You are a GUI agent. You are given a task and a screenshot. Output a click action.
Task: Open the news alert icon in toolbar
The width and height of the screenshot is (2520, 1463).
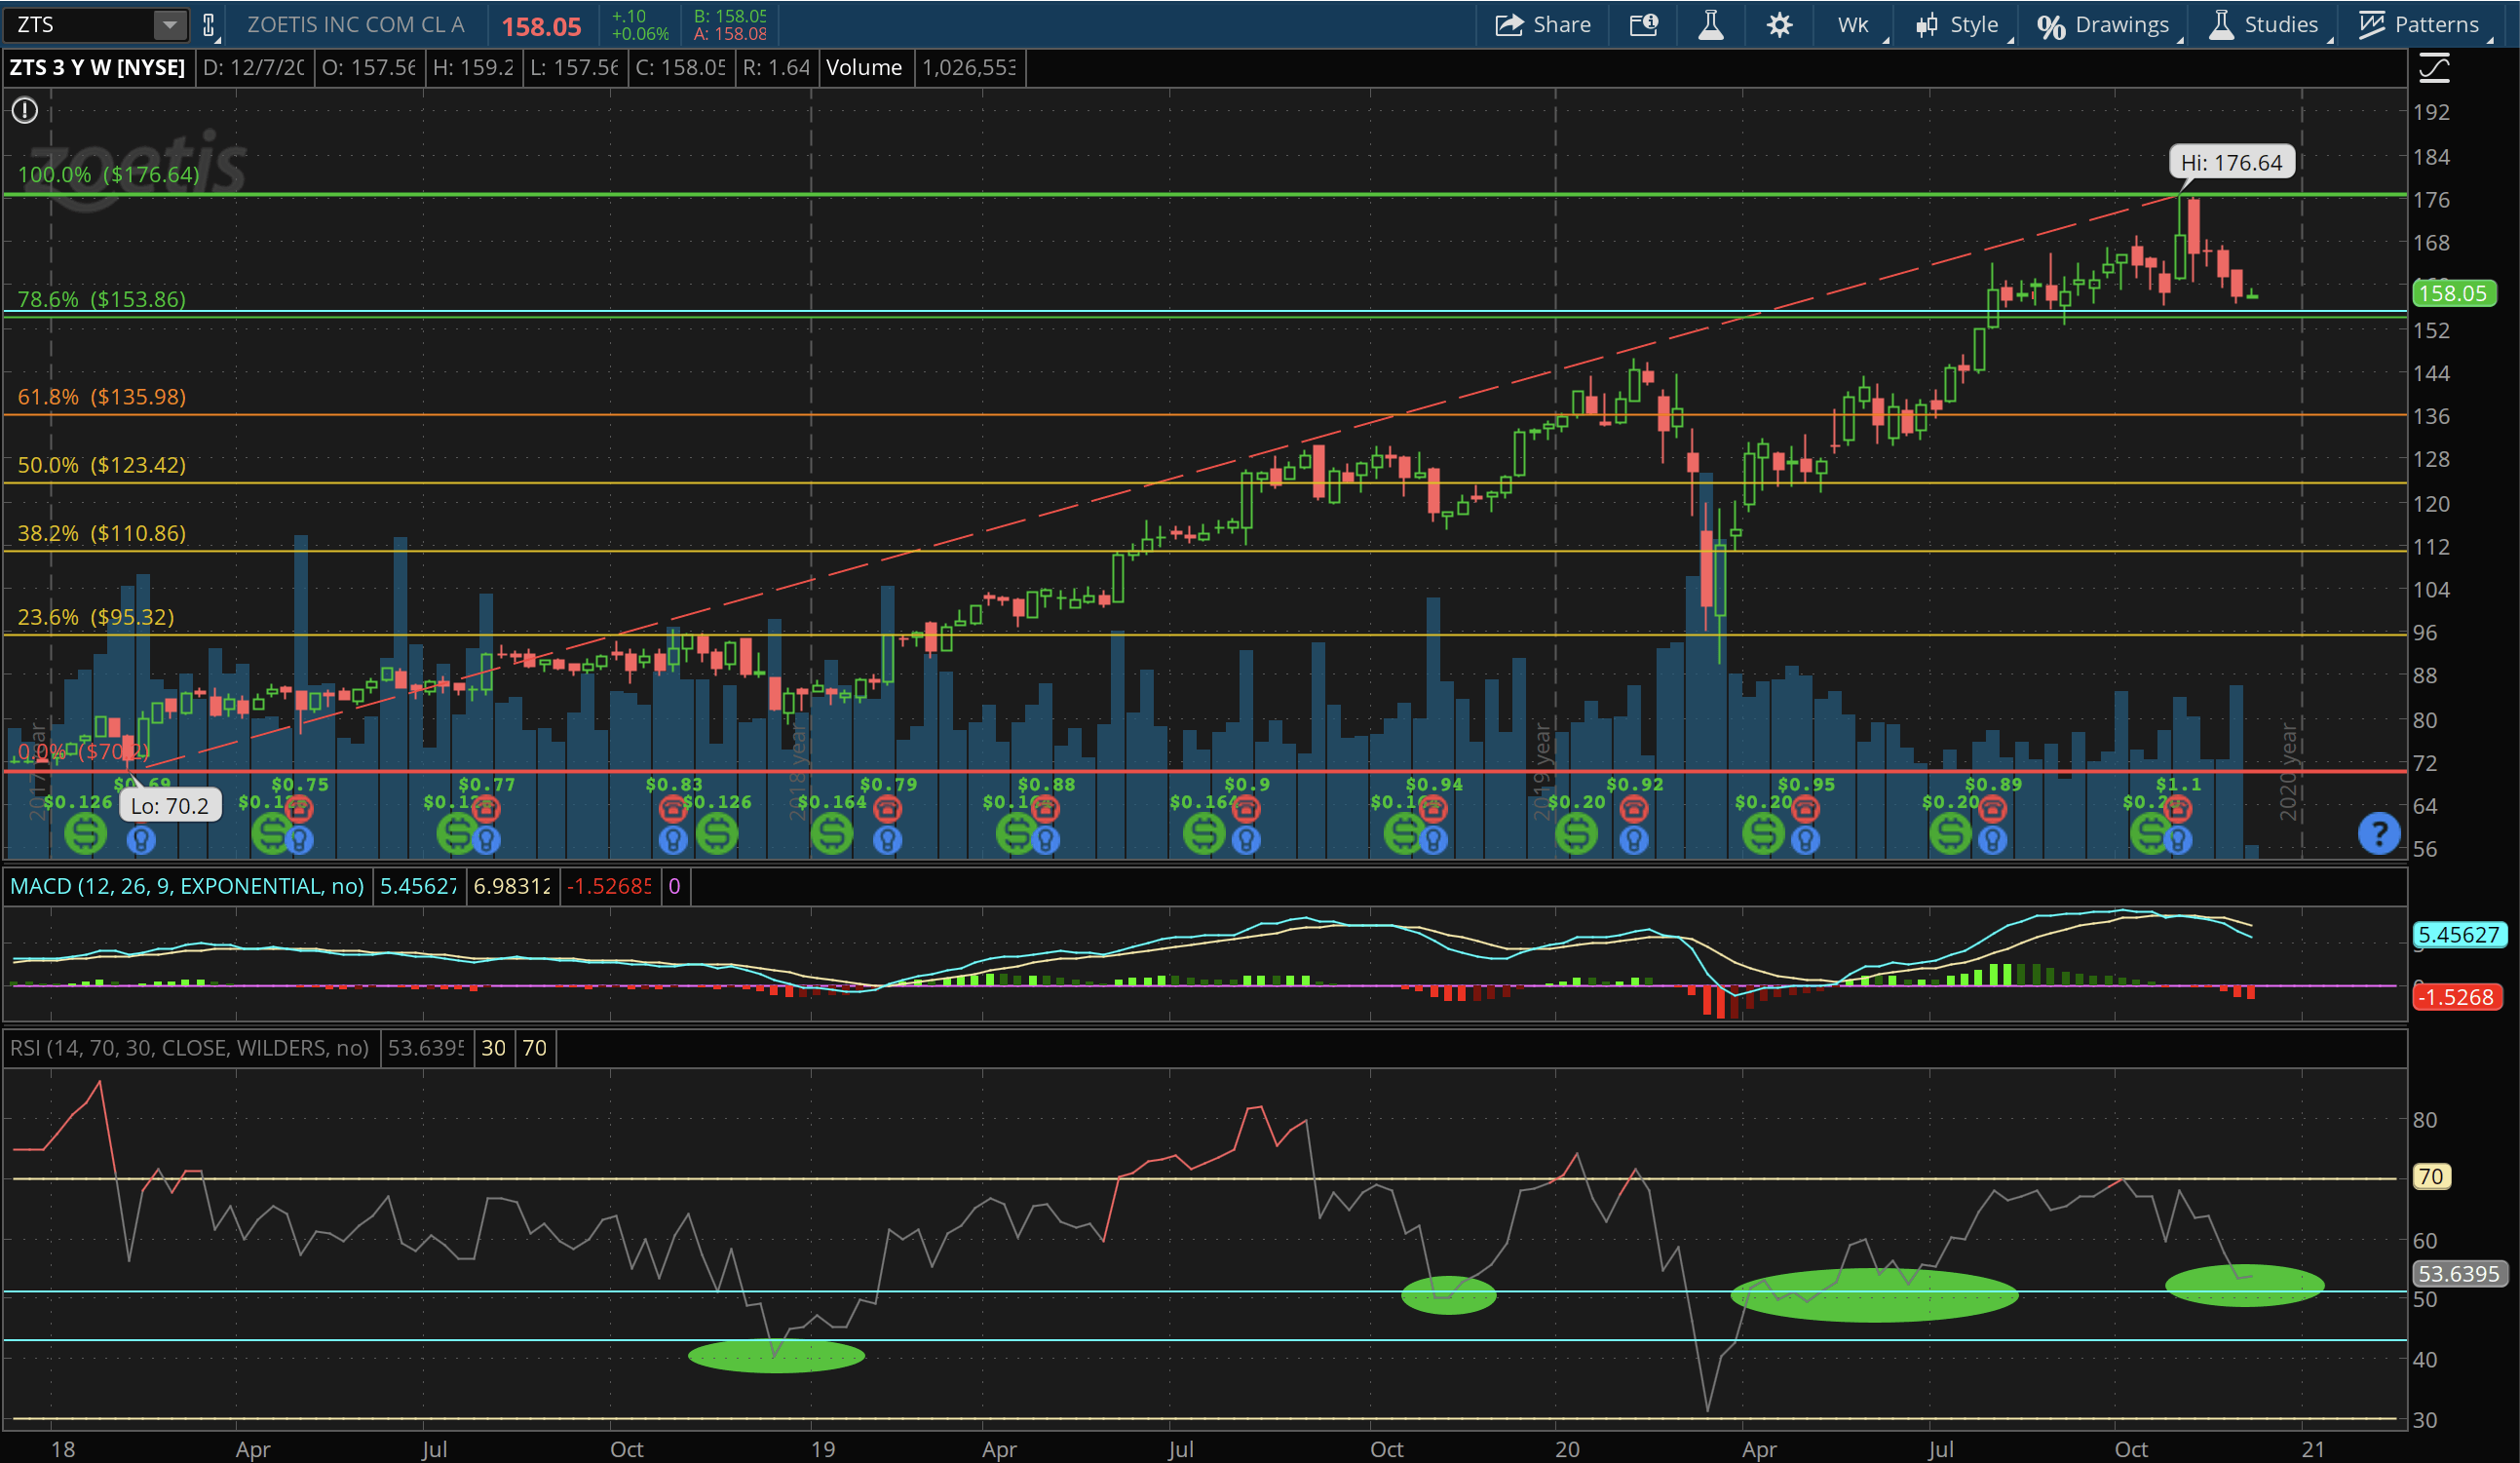point(1644,24)
